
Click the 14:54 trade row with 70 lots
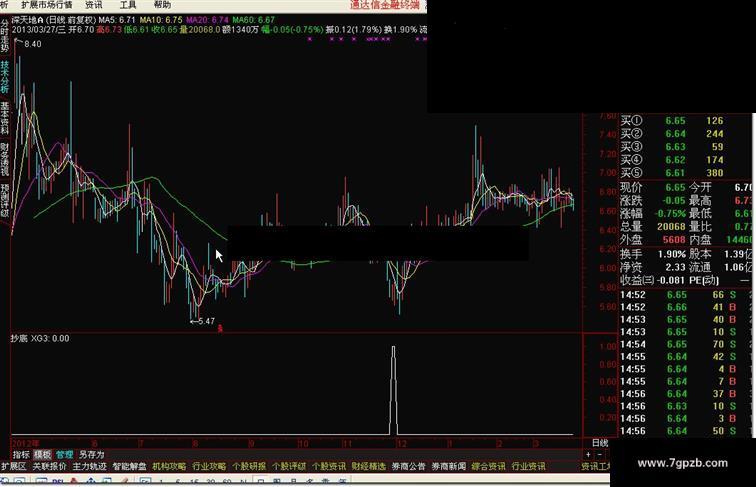[x=678, y=344]
